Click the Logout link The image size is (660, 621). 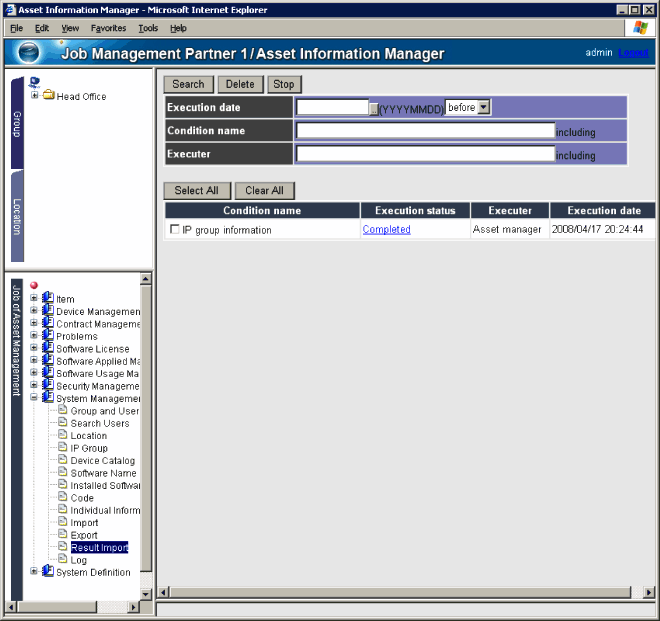(633, 52)
